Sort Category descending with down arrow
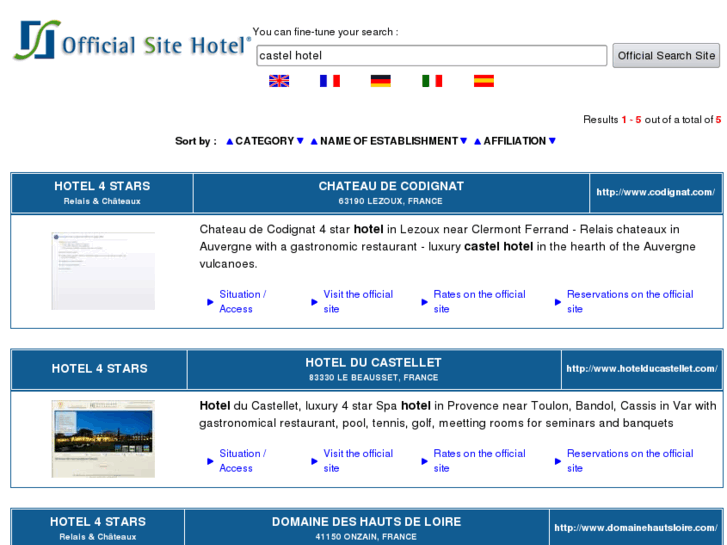Image resolution: width=727 pixels, height=545 pixels. (300, 141)
